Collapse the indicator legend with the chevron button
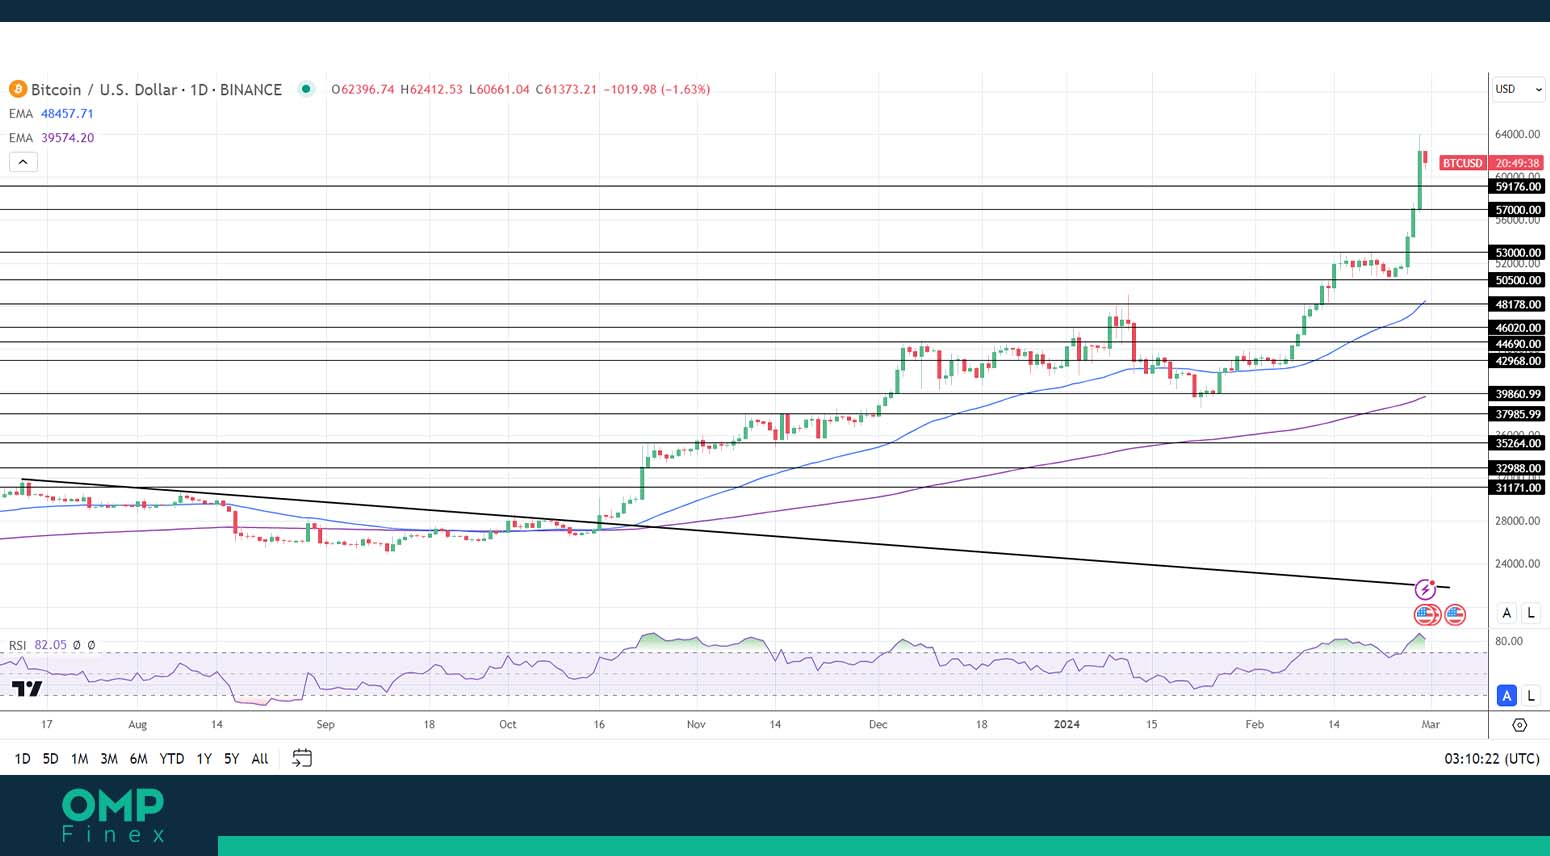Screen dimensions: 1550x856 (x=23, y=162)
